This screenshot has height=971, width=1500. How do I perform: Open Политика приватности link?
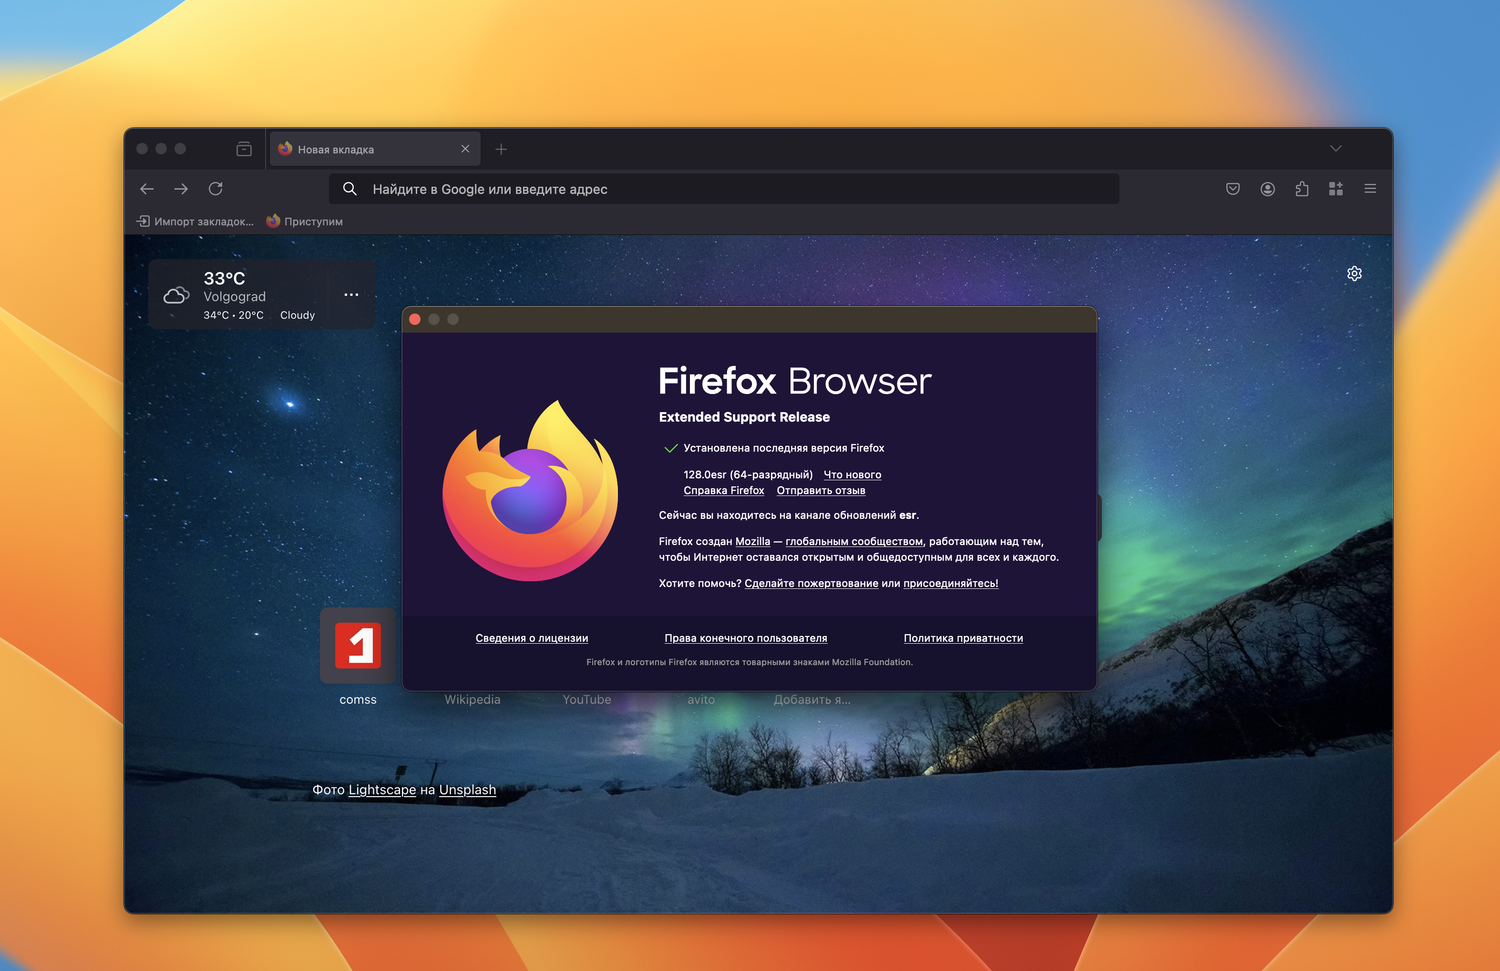click(963, 638)
